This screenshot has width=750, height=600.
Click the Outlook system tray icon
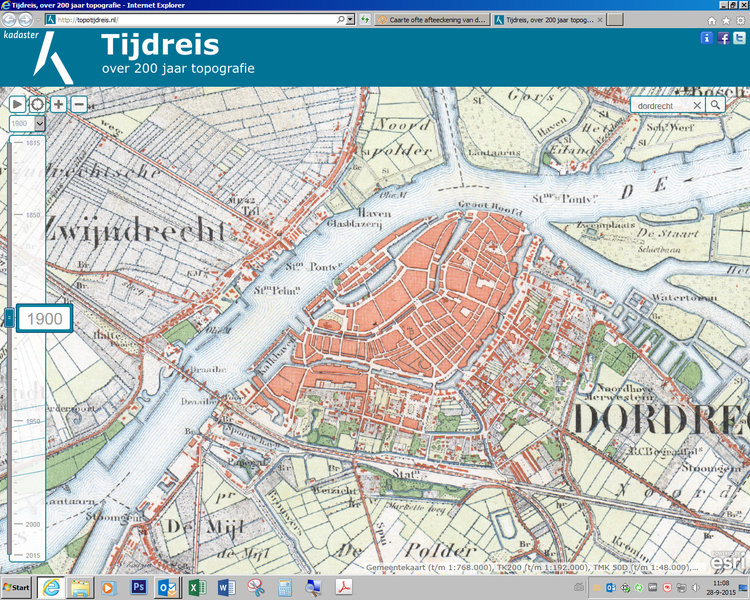click(x=611, y=587)
